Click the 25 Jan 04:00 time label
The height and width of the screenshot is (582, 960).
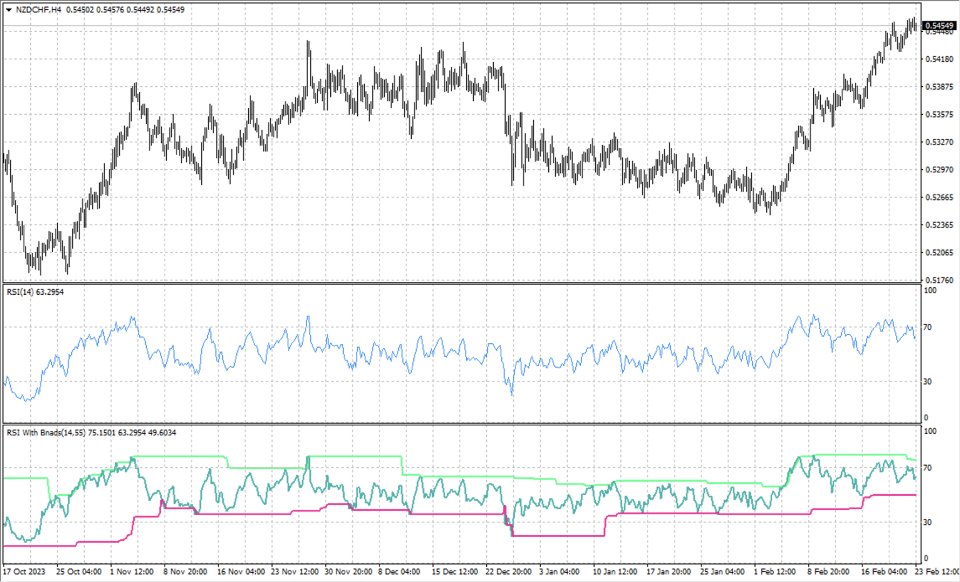(724, 571)
